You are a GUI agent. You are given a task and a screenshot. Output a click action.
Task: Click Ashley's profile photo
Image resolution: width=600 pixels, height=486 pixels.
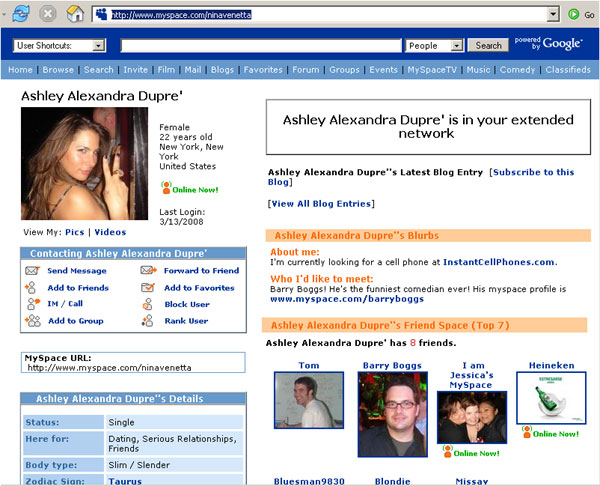pyautogui.click(x=85, y=163)
